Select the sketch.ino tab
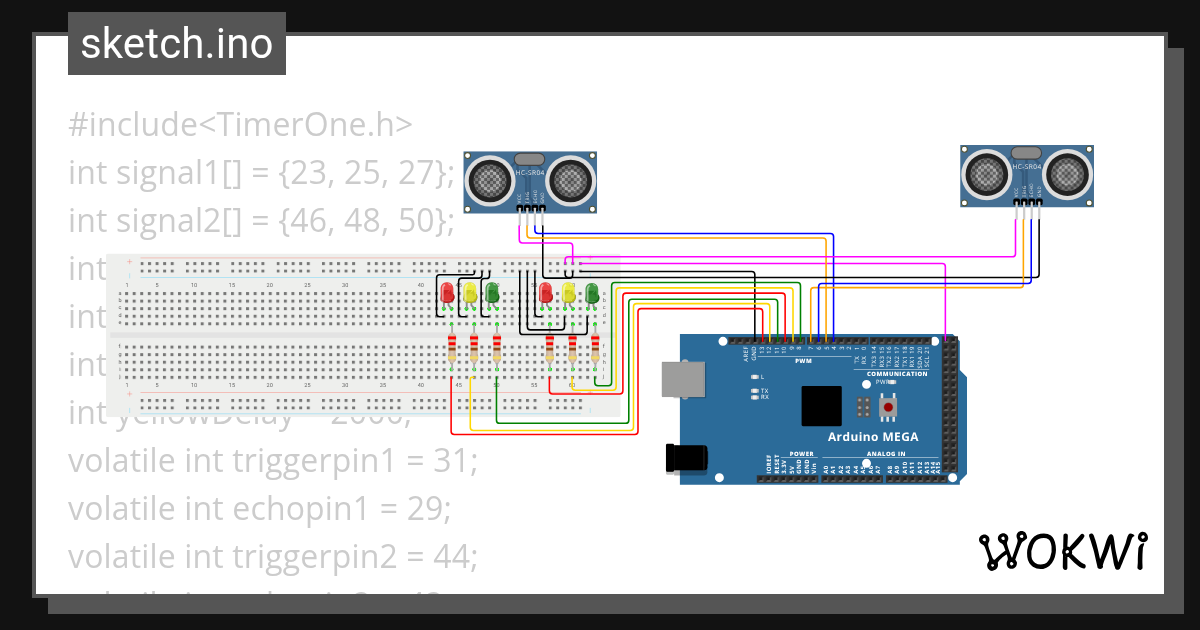This screenshot has height=630, width=1200. click(x=176, y=43)
